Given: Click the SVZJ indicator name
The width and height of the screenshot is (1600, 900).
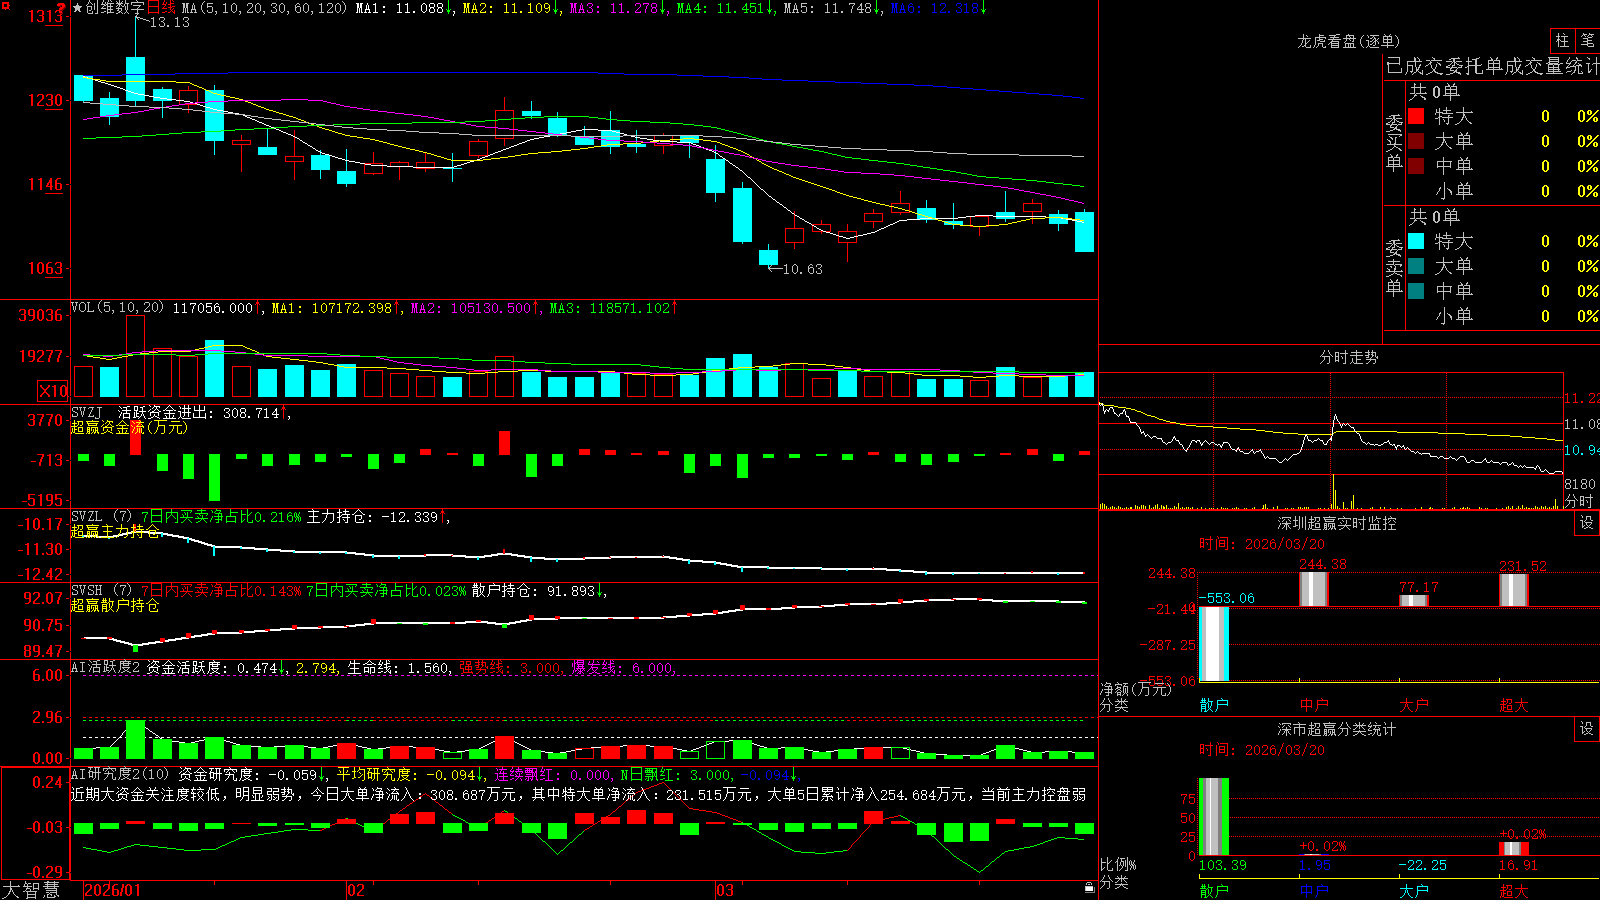Looking at the screenshot, I should 86,413.
